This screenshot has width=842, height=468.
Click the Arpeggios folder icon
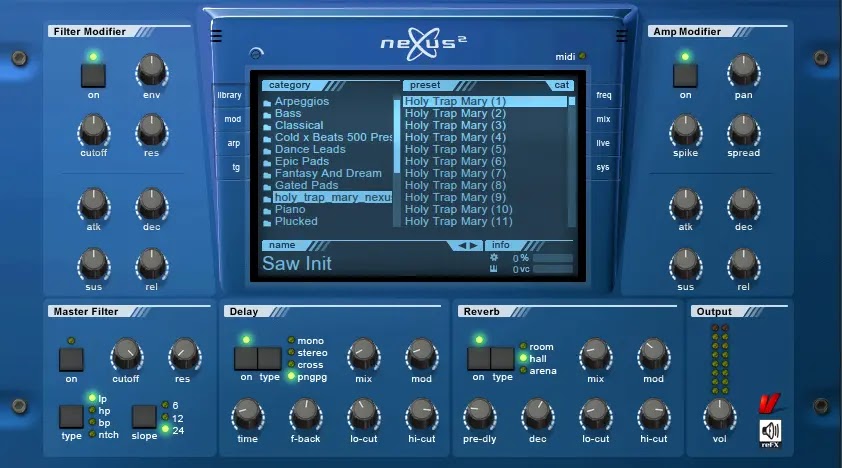pyautogui.click(x=267, y=103)
